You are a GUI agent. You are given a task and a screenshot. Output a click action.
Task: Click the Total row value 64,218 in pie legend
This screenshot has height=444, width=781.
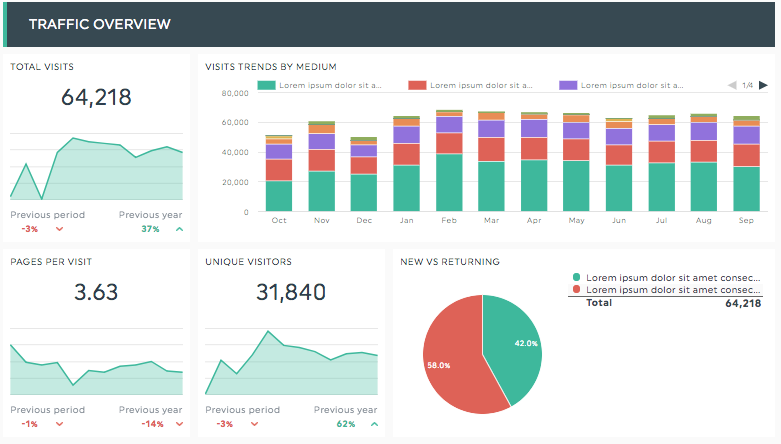tap(743, 303)
